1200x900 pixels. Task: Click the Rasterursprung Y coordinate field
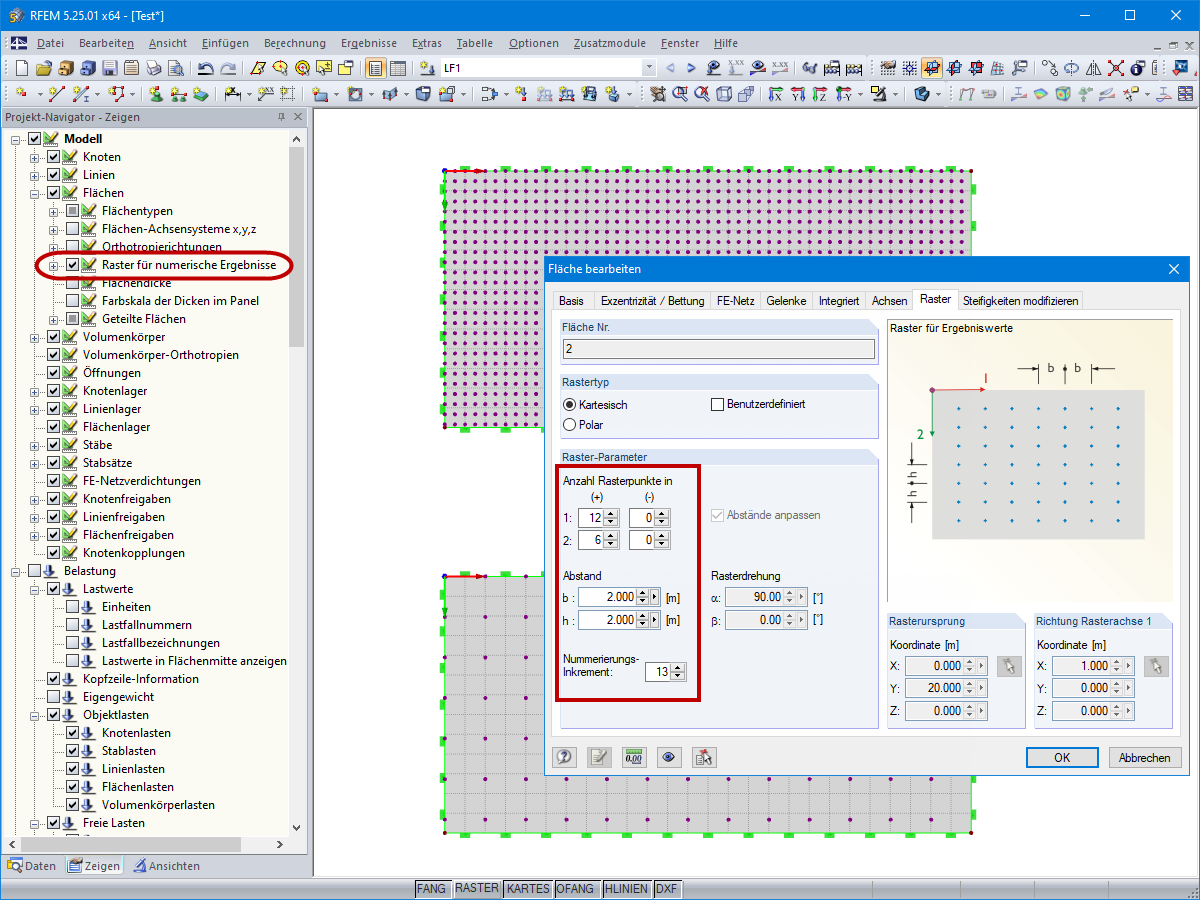tap(935, 688)
